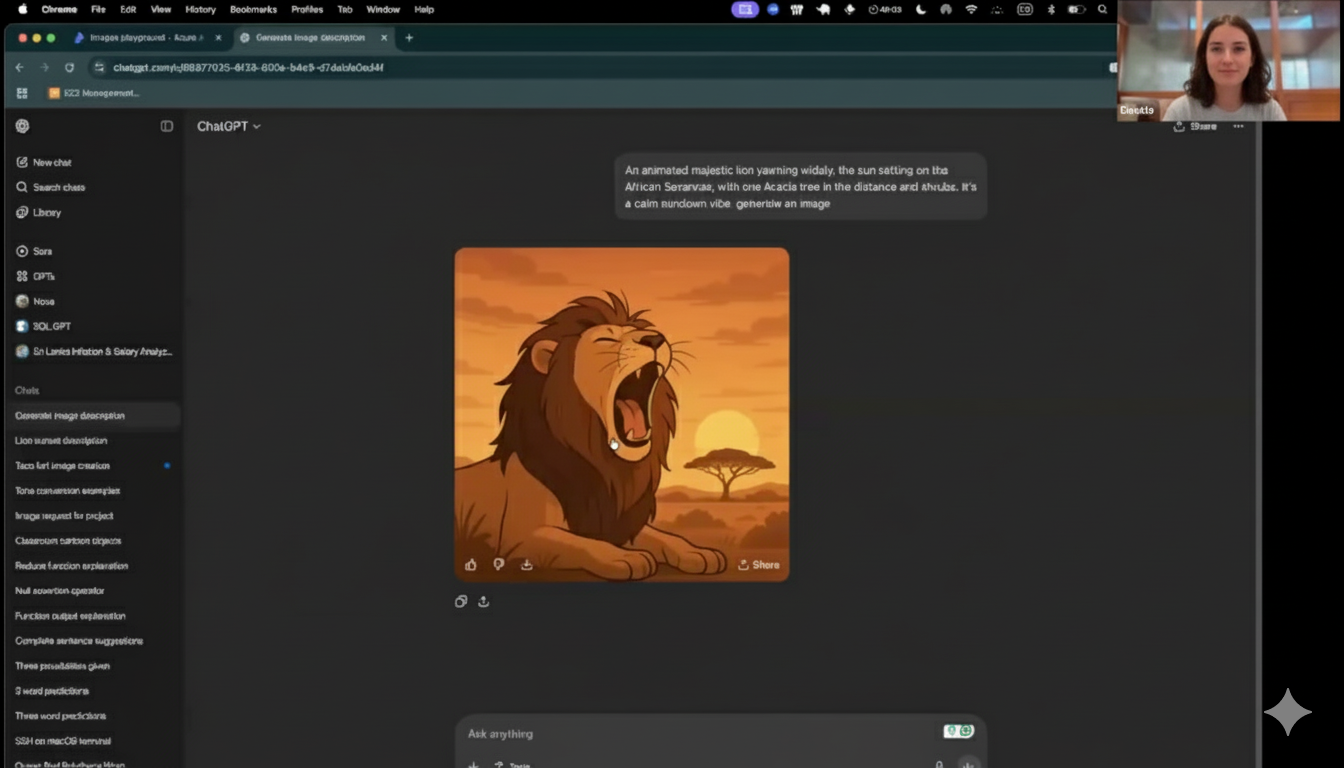
Task: Open the 'SSH on macOS terminal' chat
Action: click(63, 740)
